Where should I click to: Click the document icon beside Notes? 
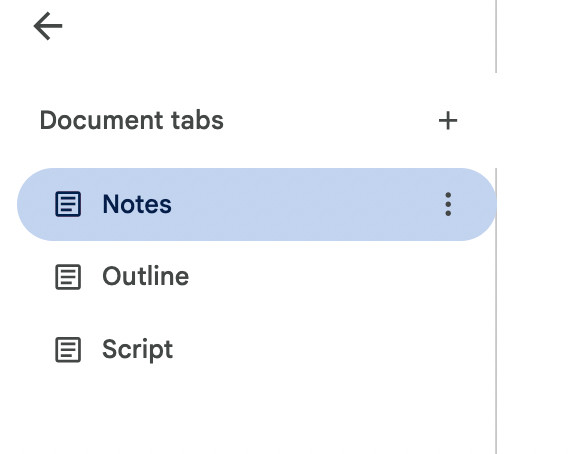(x=68, y=204)
